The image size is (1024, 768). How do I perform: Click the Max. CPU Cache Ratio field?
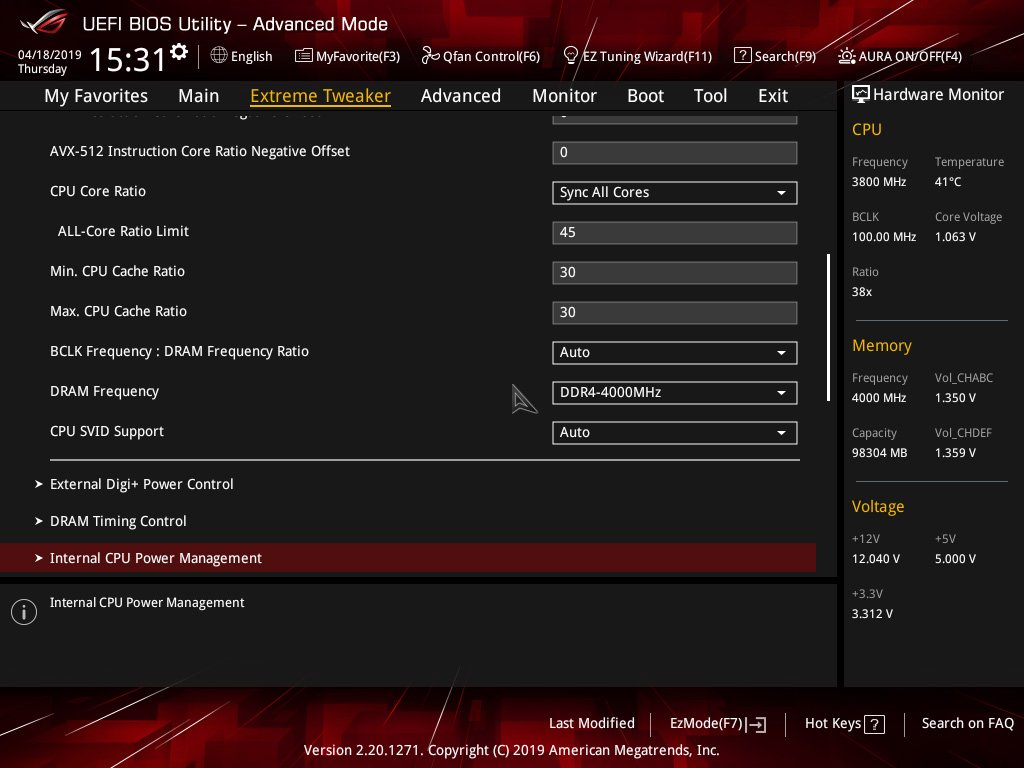(675, 312)
